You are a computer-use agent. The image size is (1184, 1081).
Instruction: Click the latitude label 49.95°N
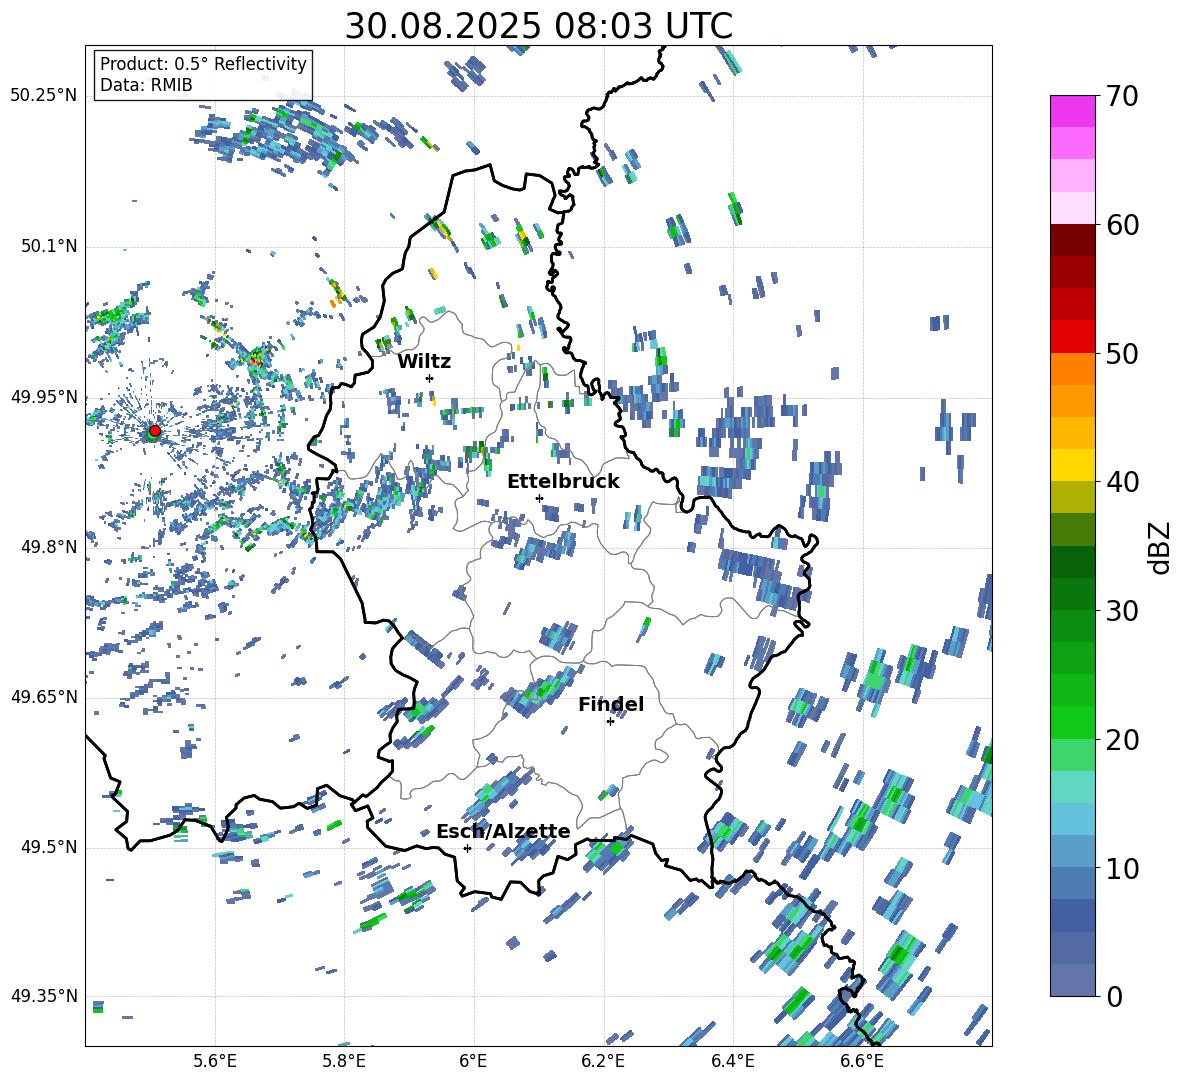point(45,397)
